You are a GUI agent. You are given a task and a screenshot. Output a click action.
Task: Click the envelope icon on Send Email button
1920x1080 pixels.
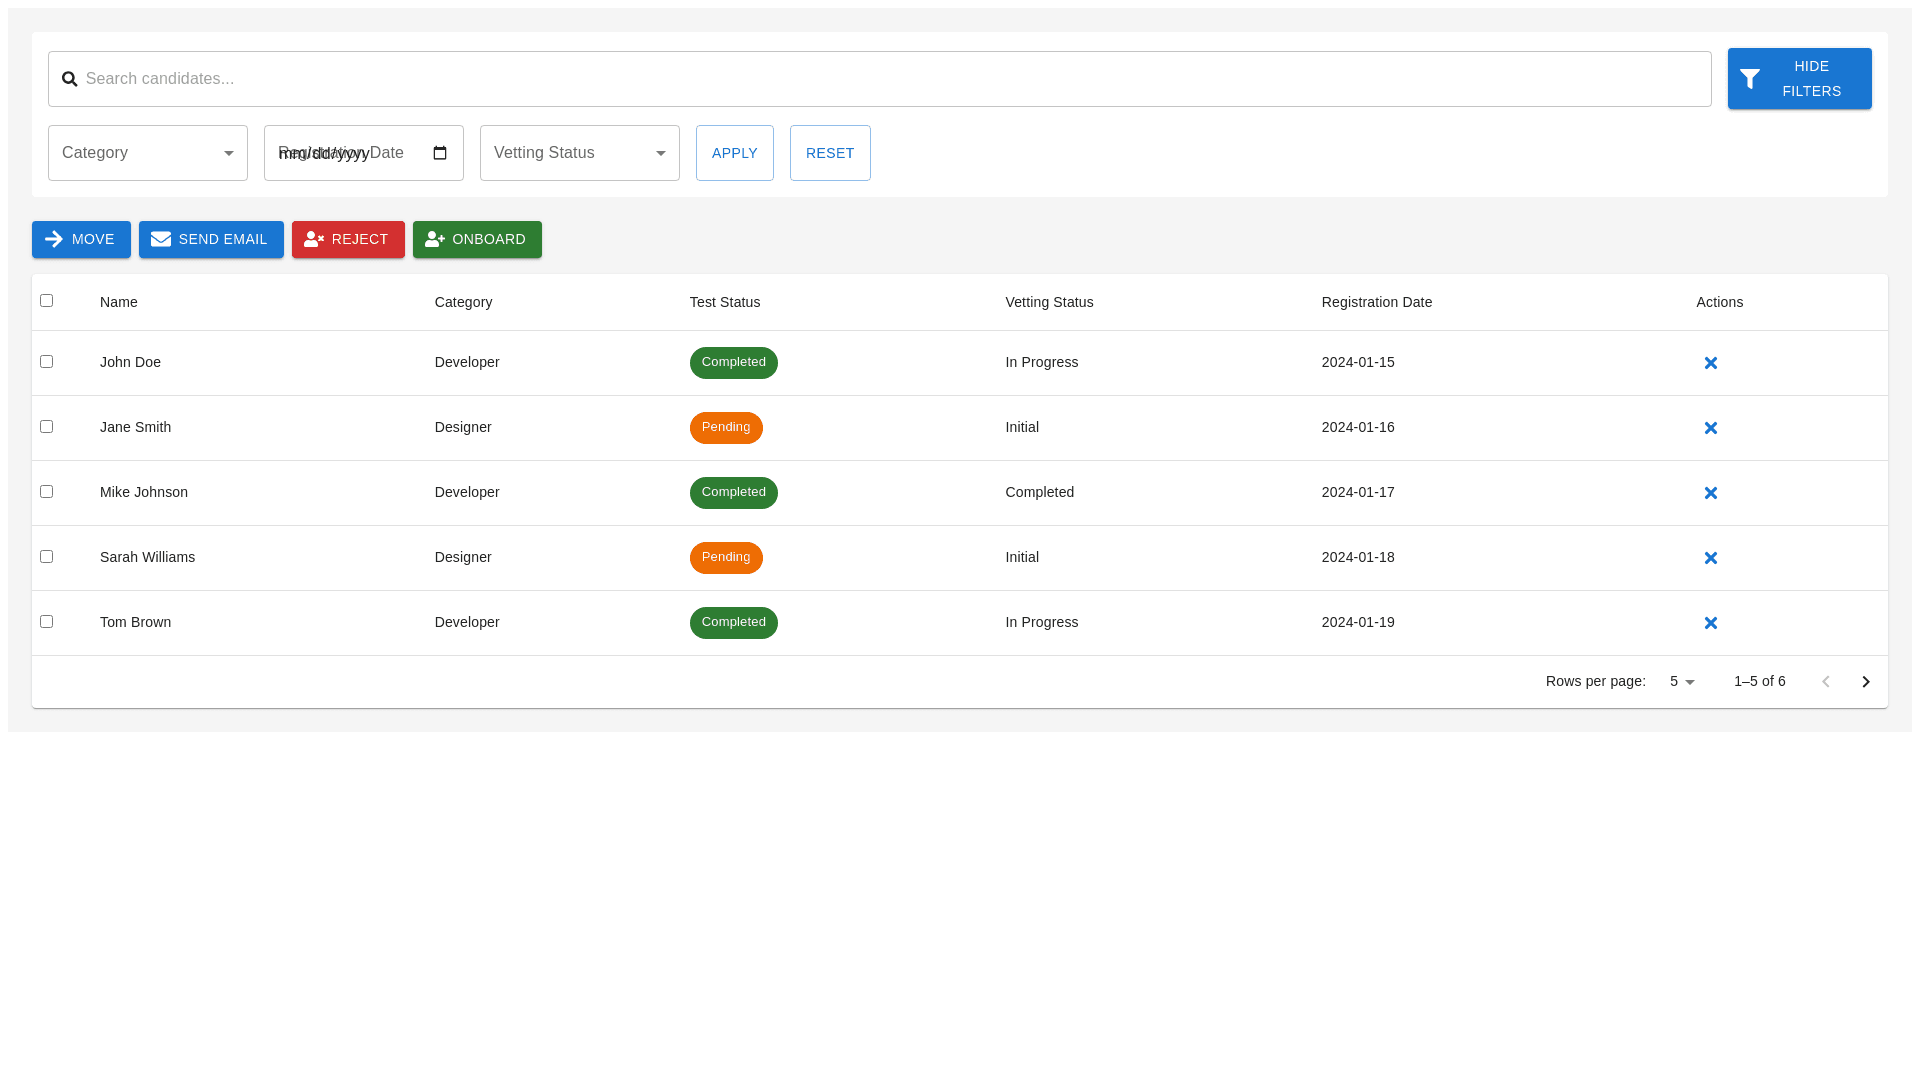tap(161, 239)
